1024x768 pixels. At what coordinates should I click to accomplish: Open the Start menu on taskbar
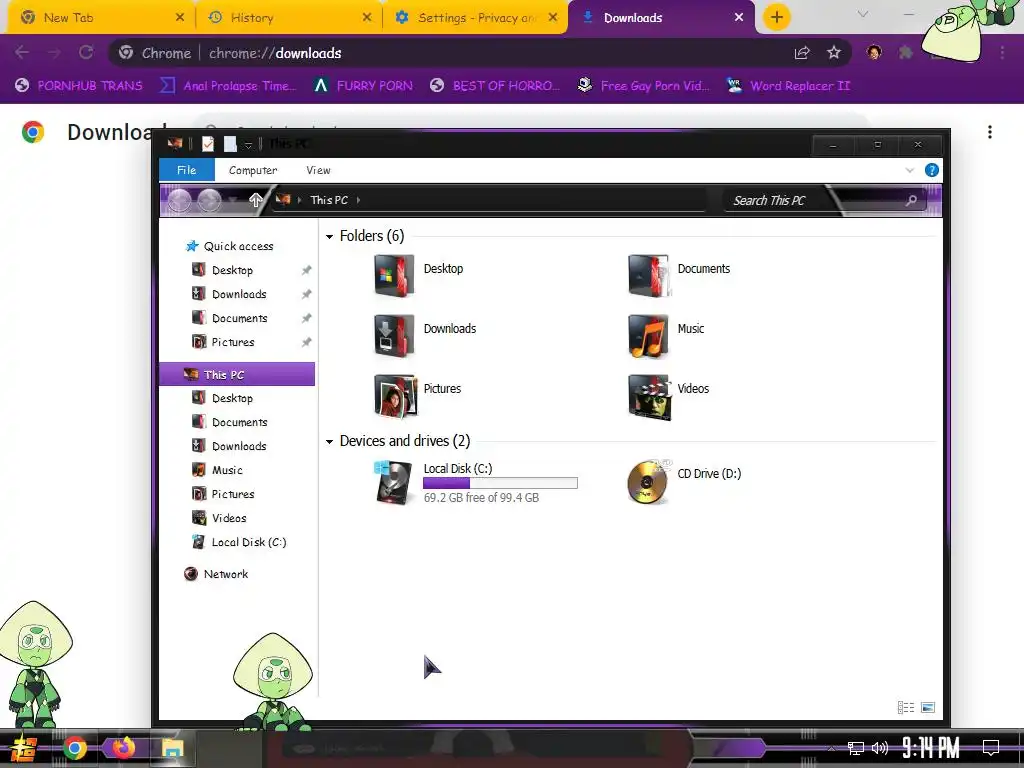[x=24, y=748]
